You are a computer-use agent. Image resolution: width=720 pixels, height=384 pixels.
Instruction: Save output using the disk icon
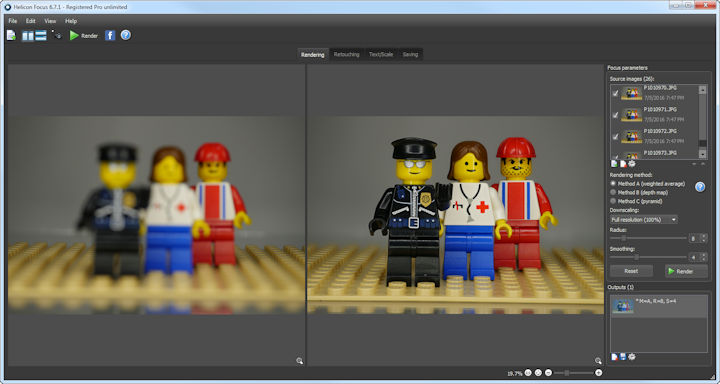(x=623, y=357)
